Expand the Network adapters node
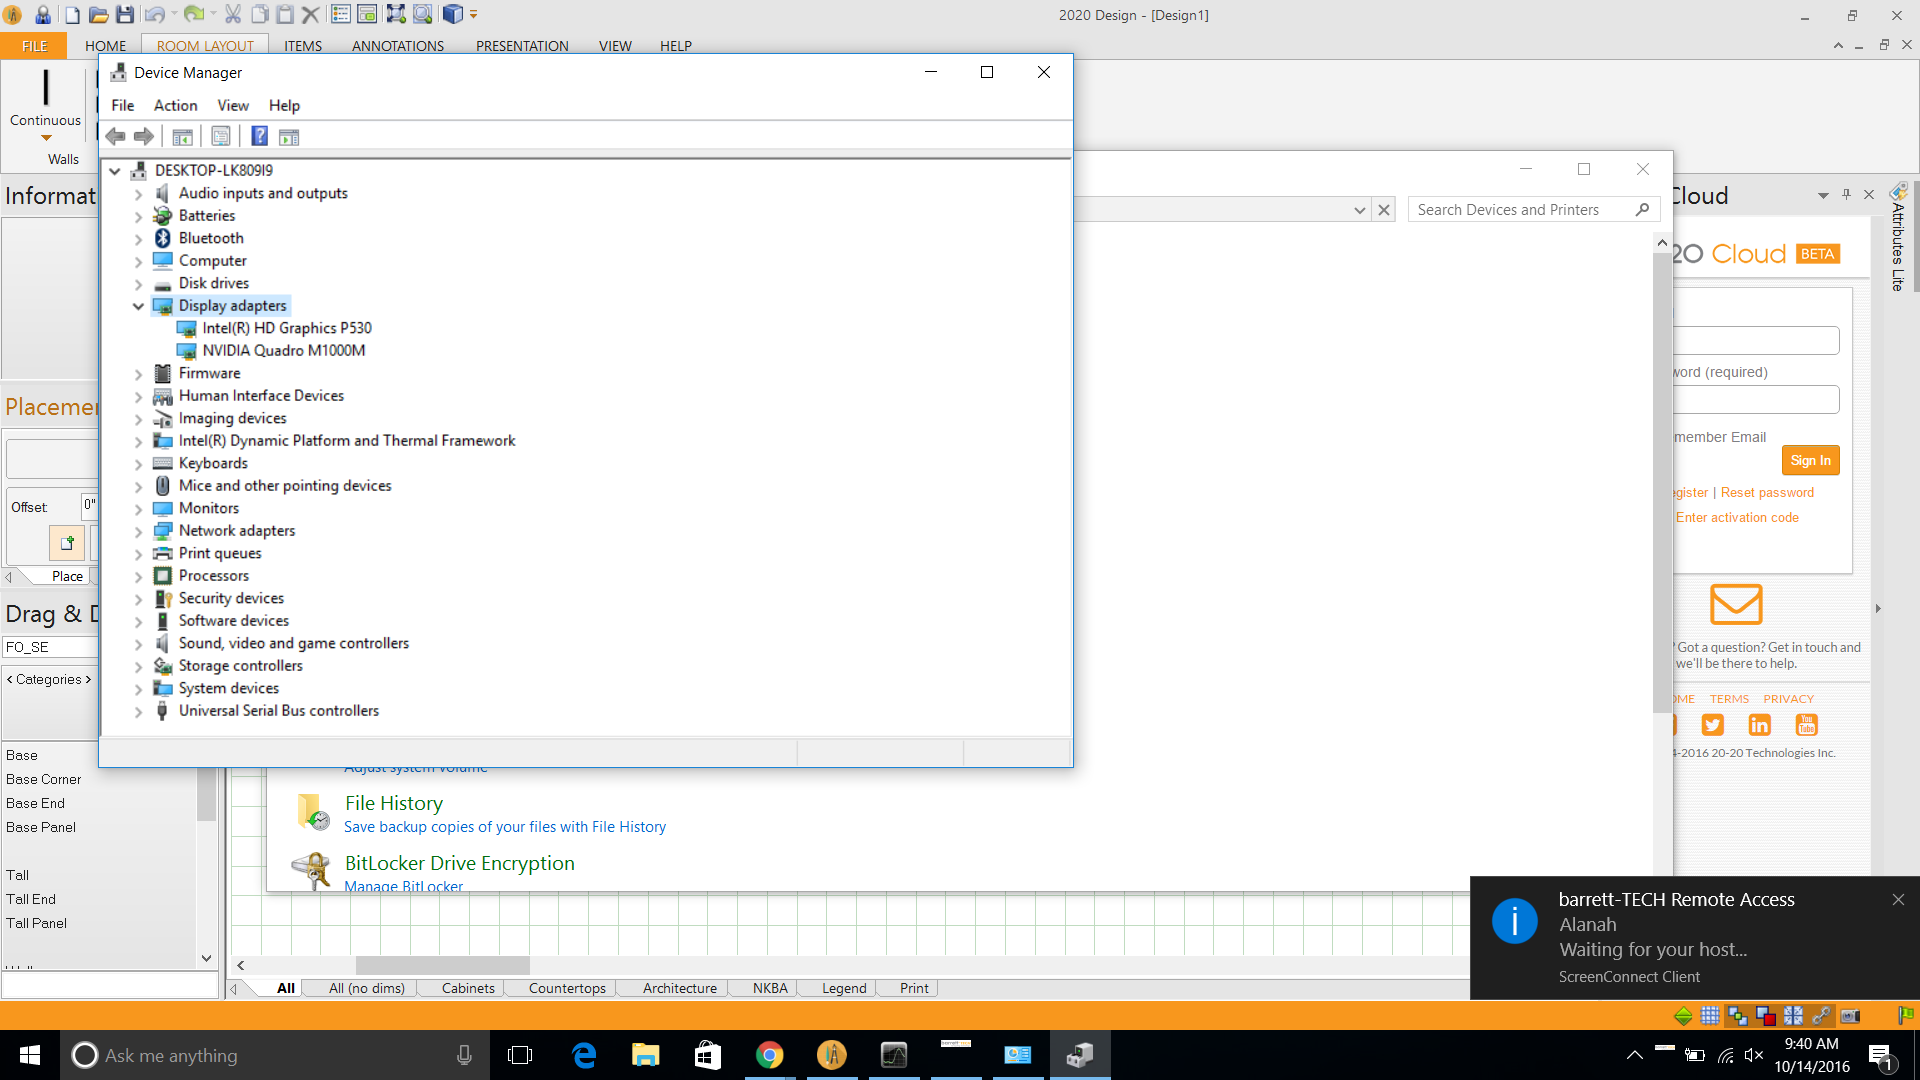The width and height of the screenshot is (1920, 1080). point(138,531)
